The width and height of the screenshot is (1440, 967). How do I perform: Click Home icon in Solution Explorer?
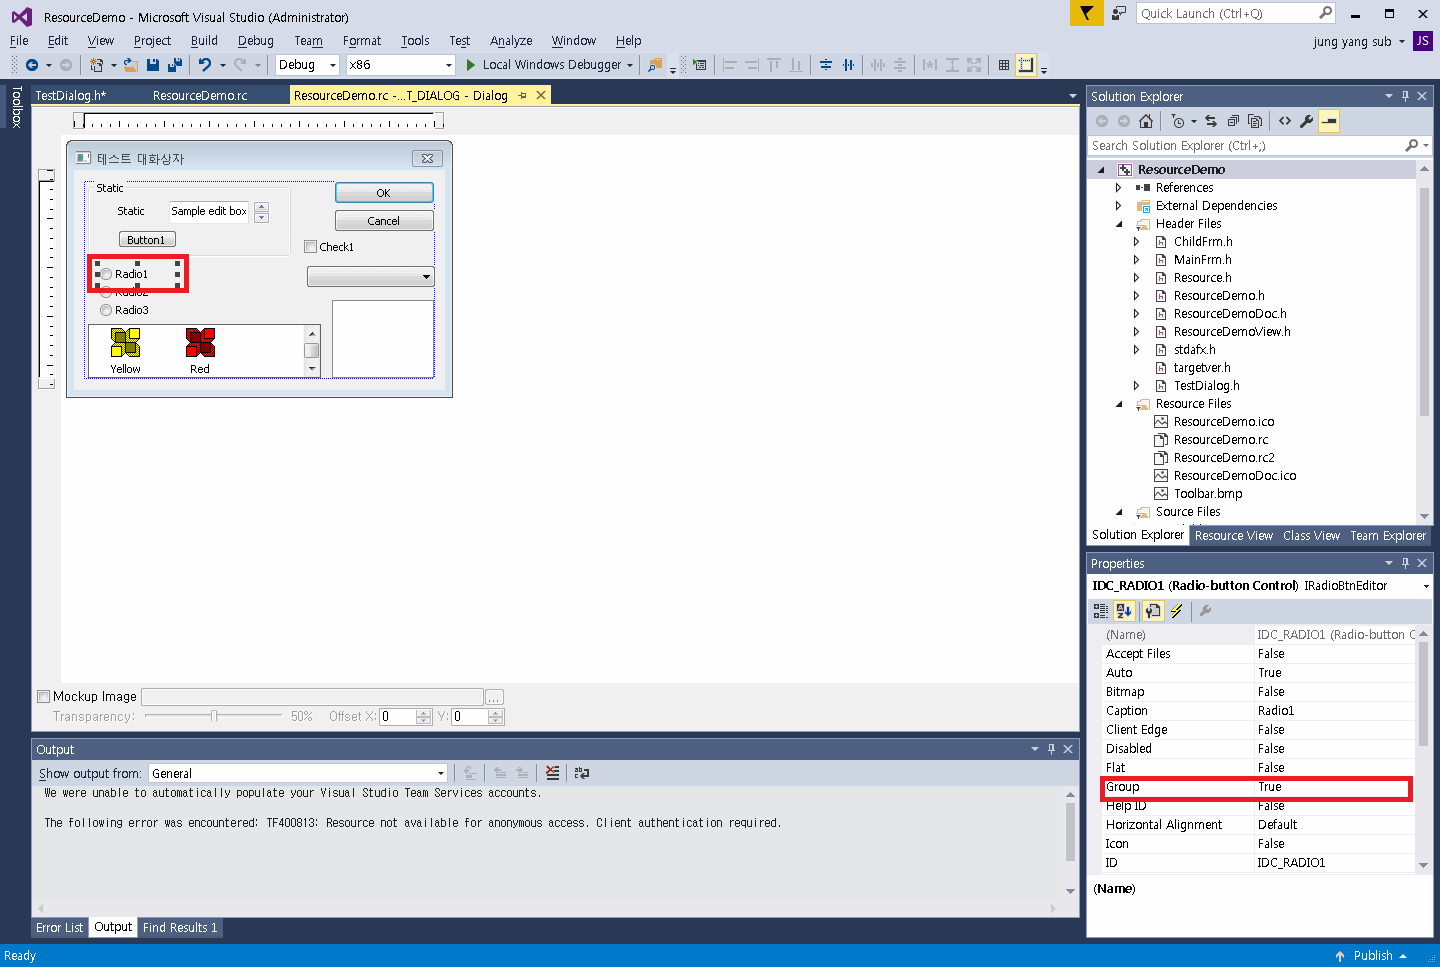[x=1146, y=121]
